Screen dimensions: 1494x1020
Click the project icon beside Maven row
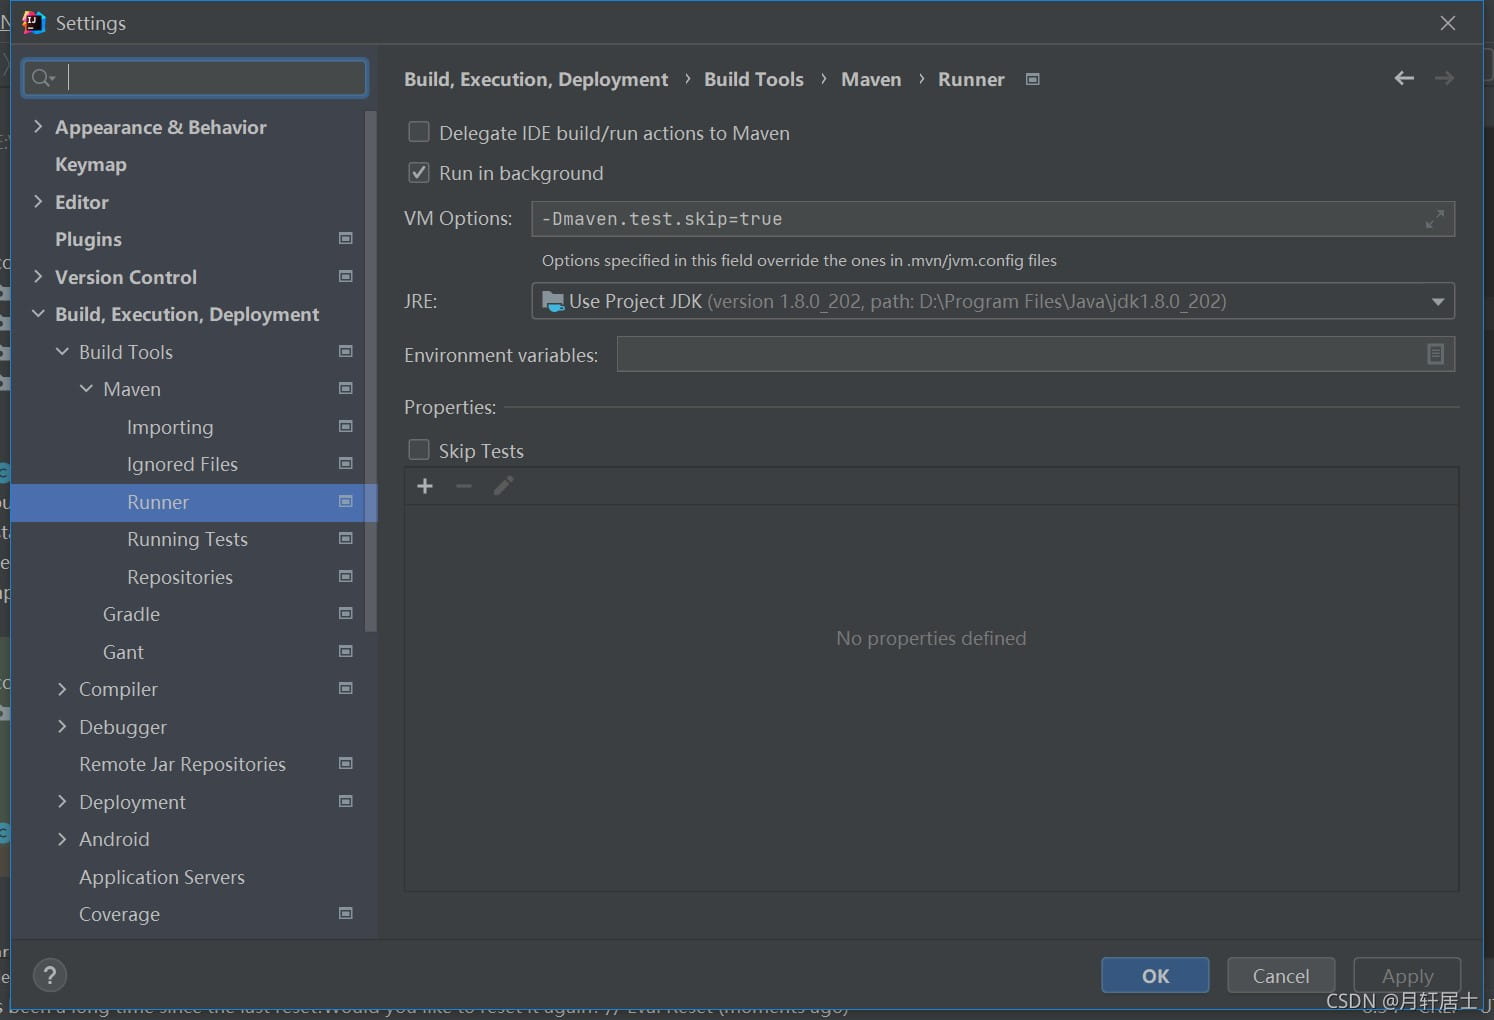346,389
